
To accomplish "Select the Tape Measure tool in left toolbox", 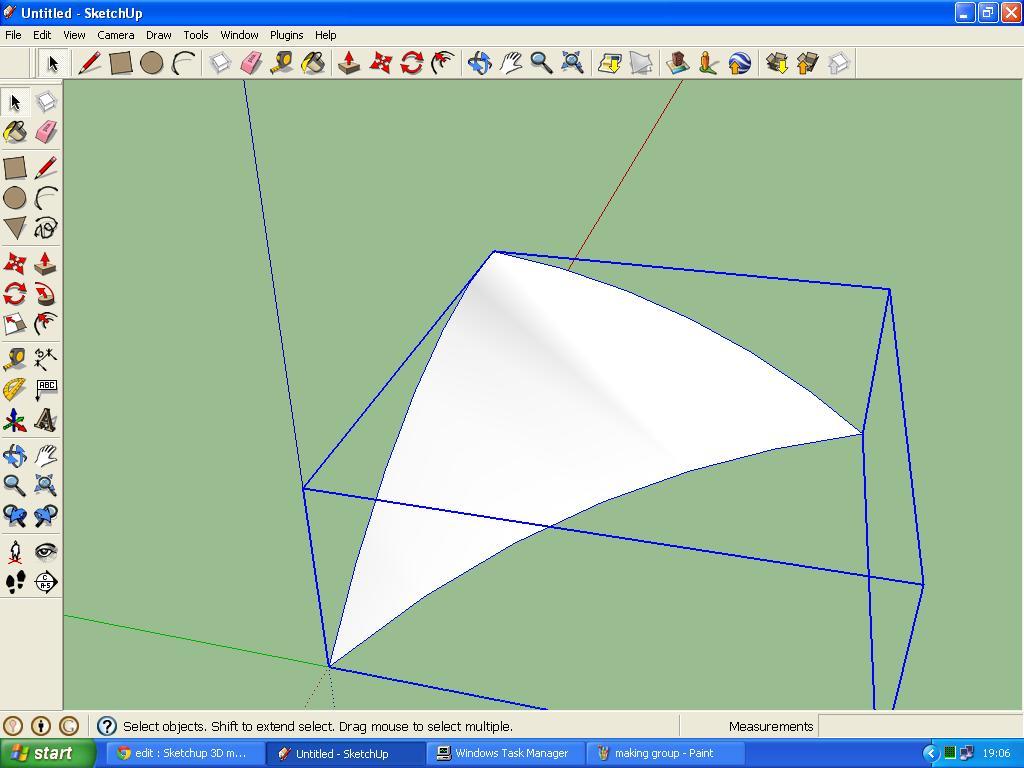I will (15, 359).
